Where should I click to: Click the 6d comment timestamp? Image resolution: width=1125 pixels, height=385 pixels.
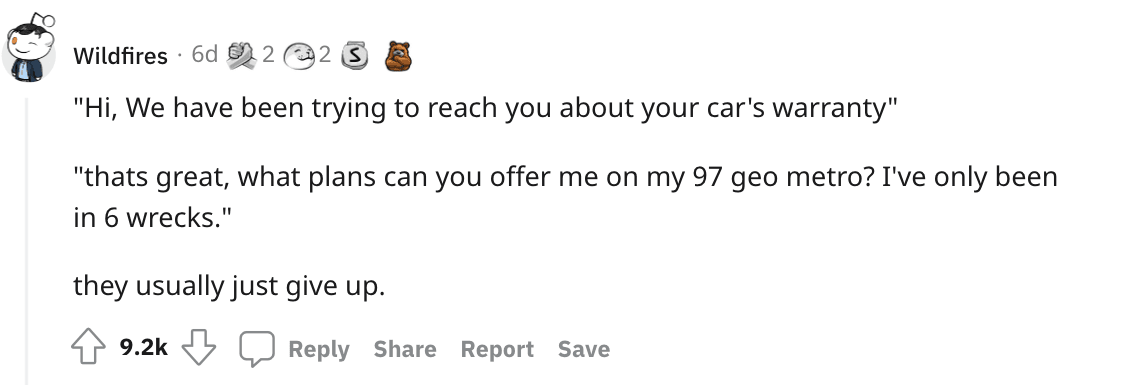tap(204, 54)
